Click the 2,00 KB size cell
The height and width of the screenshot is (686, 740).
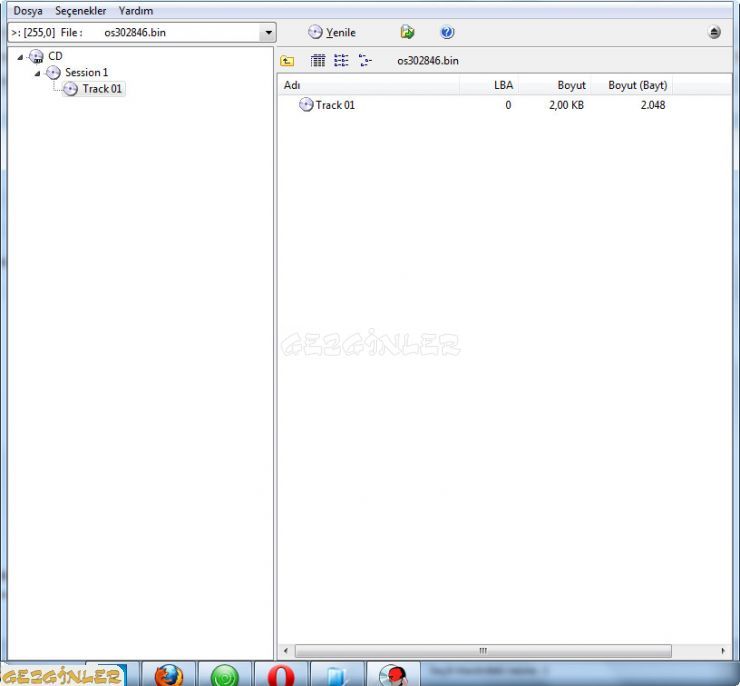coord(566,105)
